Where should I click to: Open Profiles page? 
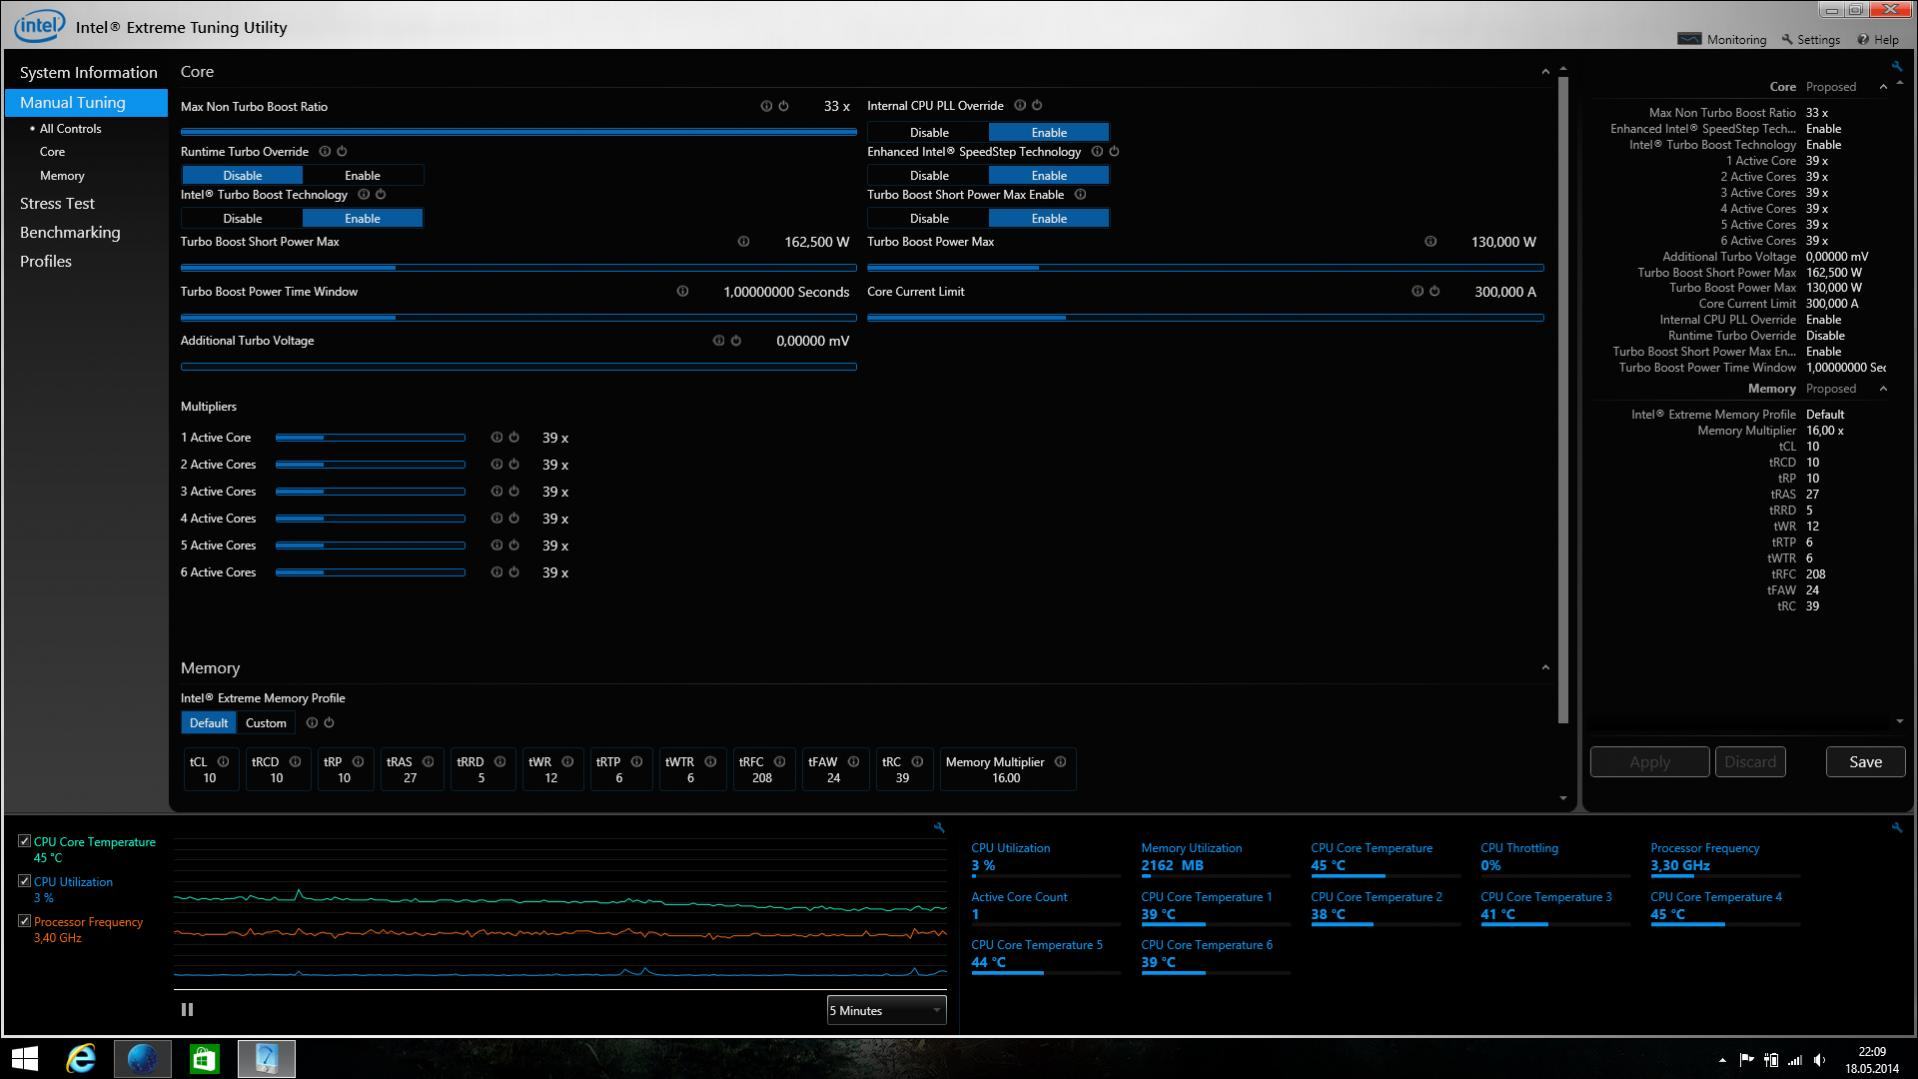(x=46, y=262)
